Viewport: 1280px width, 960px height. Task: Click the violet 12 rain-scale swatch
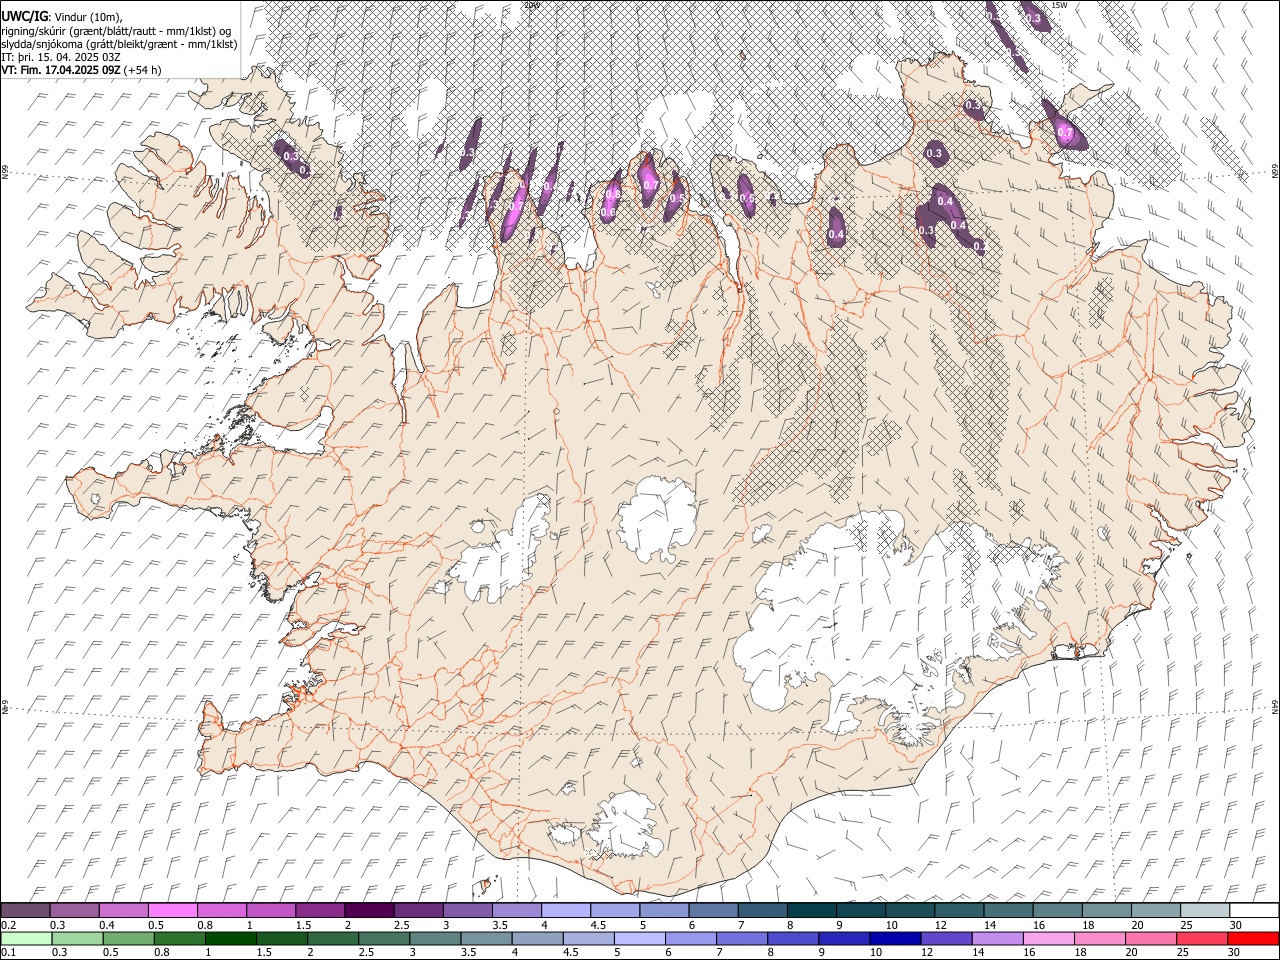click(x=946, y=938)
